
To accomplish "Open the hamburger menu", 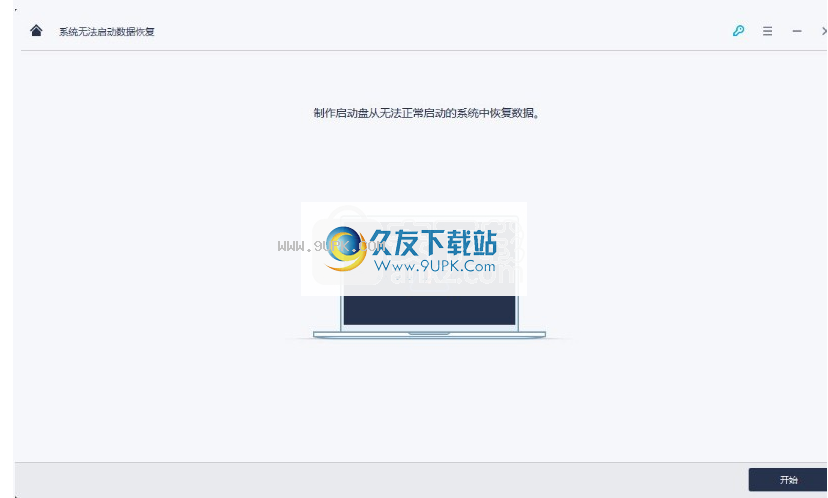I will pos(767,31).
